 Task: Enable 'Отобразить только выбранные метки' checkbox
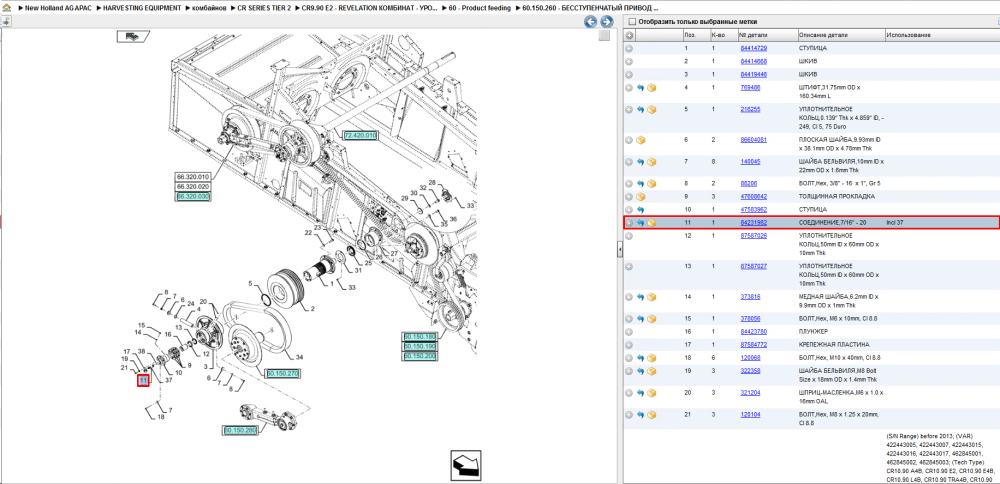click(631, 22)
